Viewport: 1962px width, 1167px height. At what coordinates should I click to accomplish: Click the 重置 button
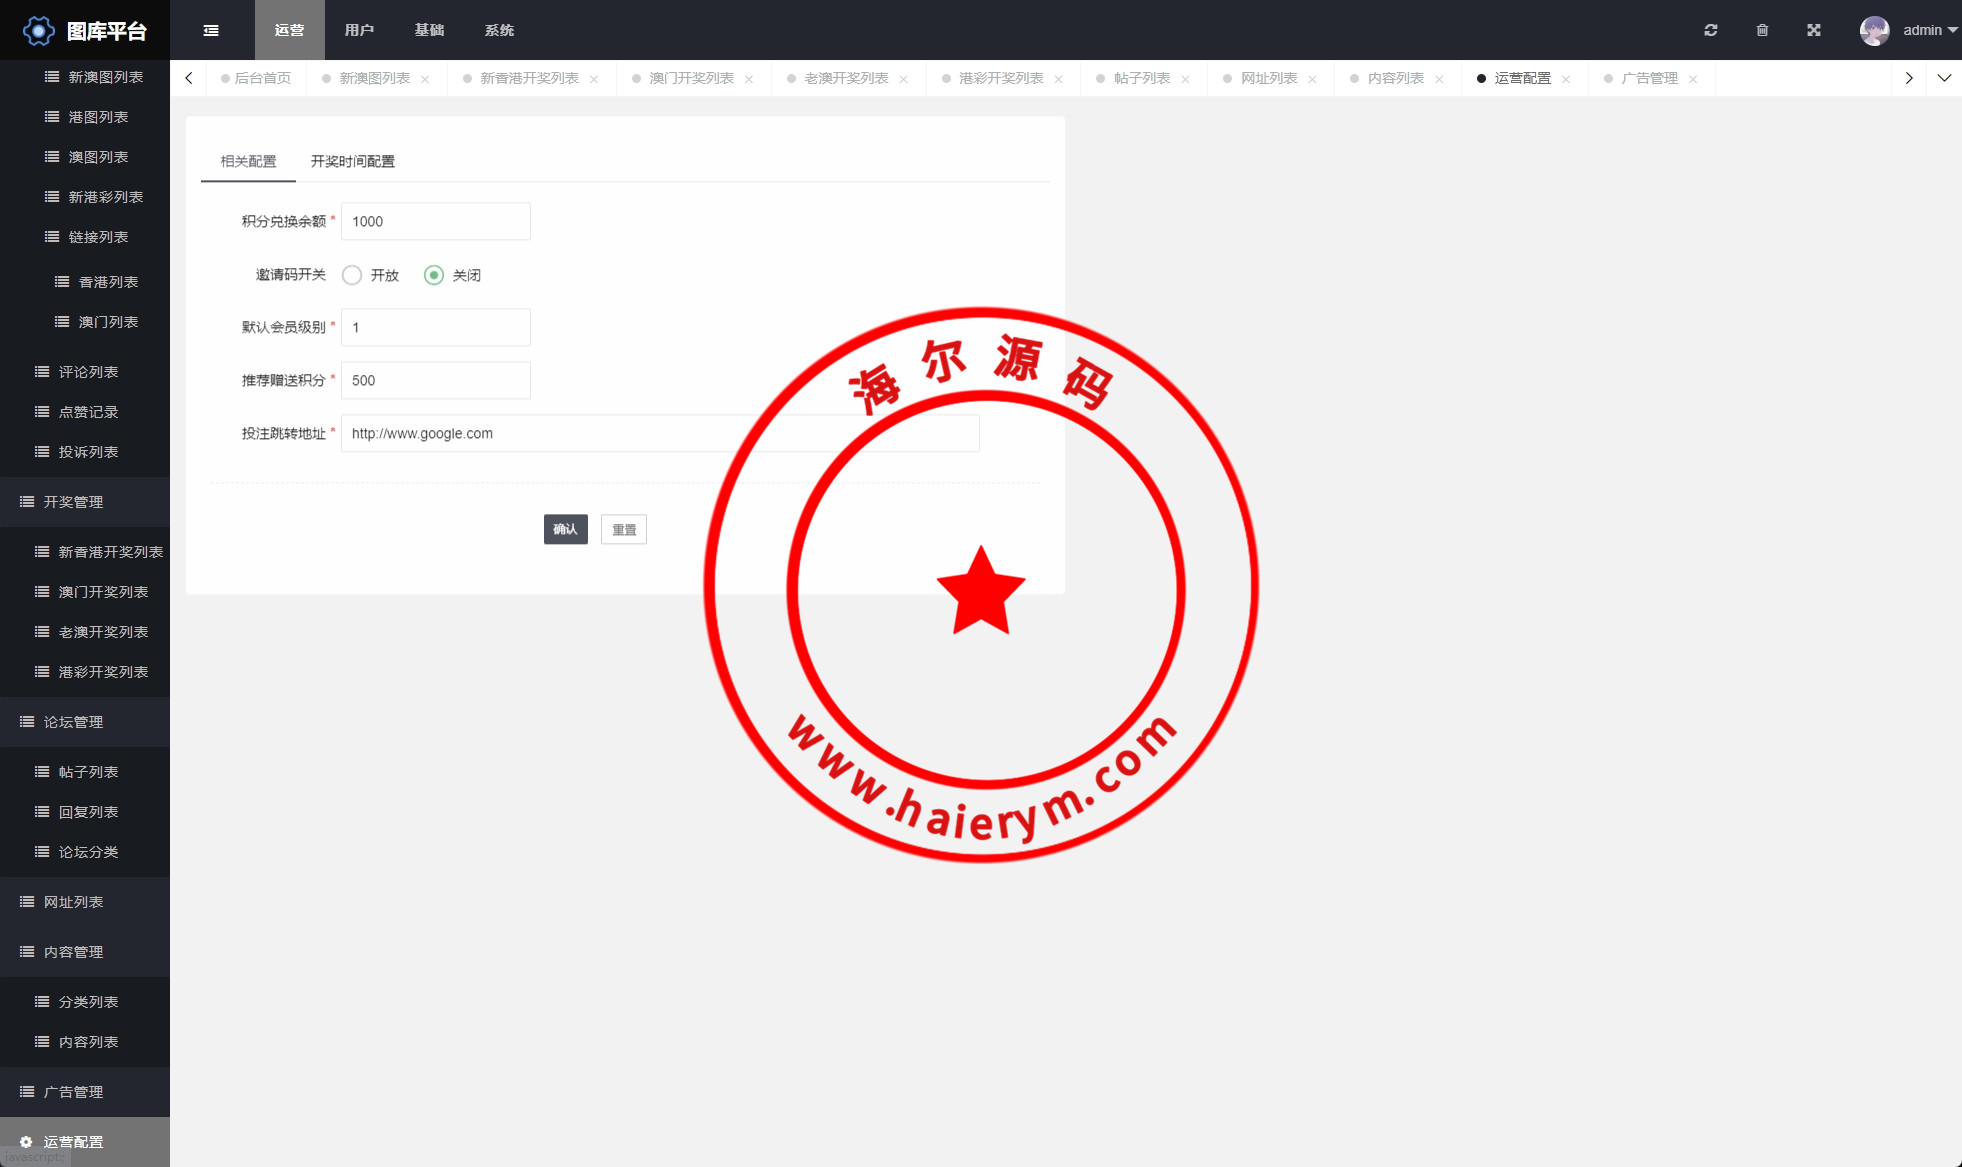click(x=624, y=529)
